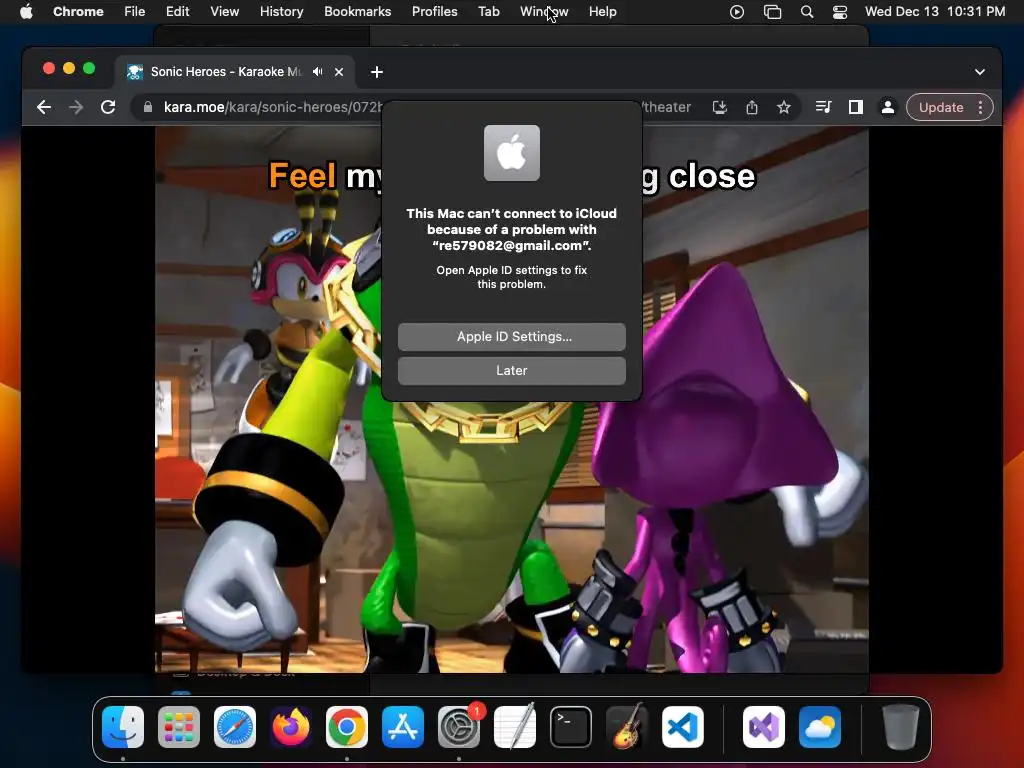This screenshot has width=1024, height=768.
Task: Open Chrome profile avatar menu
Action: pyautogui.click(x=888, y=107)
